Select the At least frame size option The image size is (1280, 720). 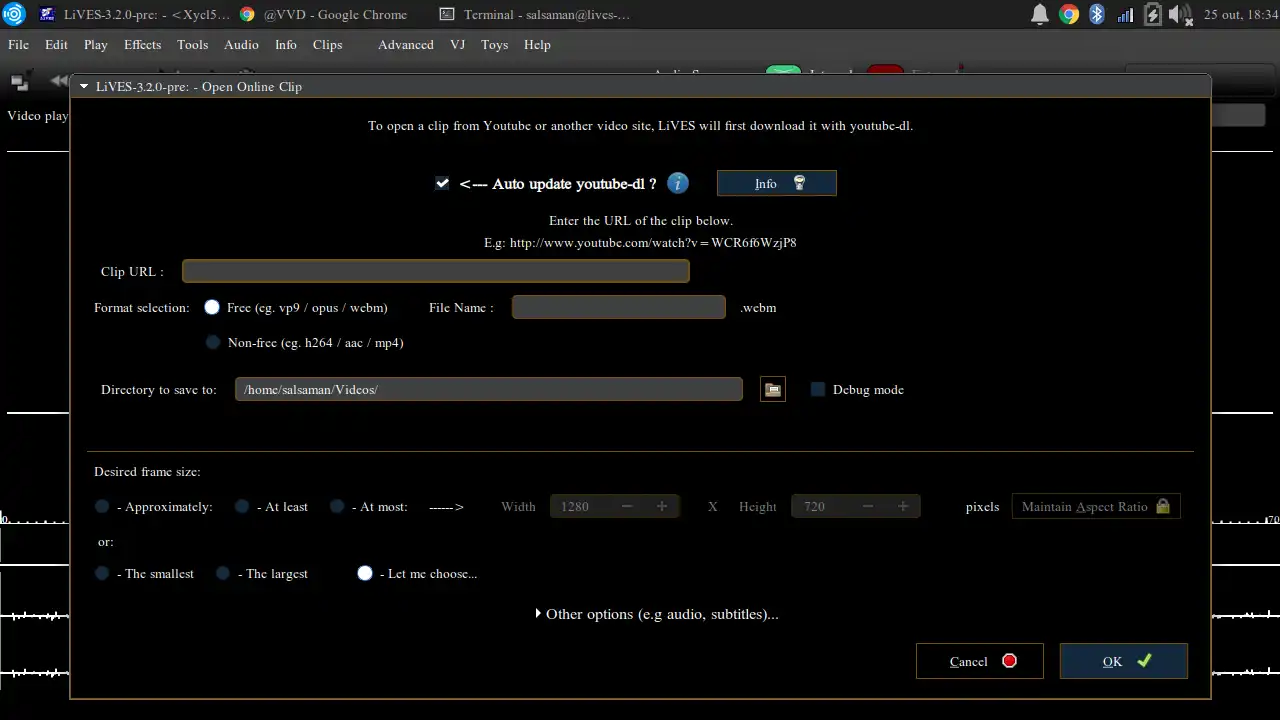[242, 506]
